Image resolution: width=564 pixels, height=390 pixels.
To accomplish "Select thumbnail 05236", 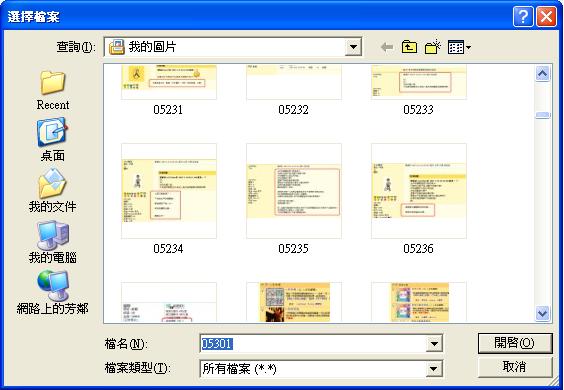I will click(x=419, y=191).
